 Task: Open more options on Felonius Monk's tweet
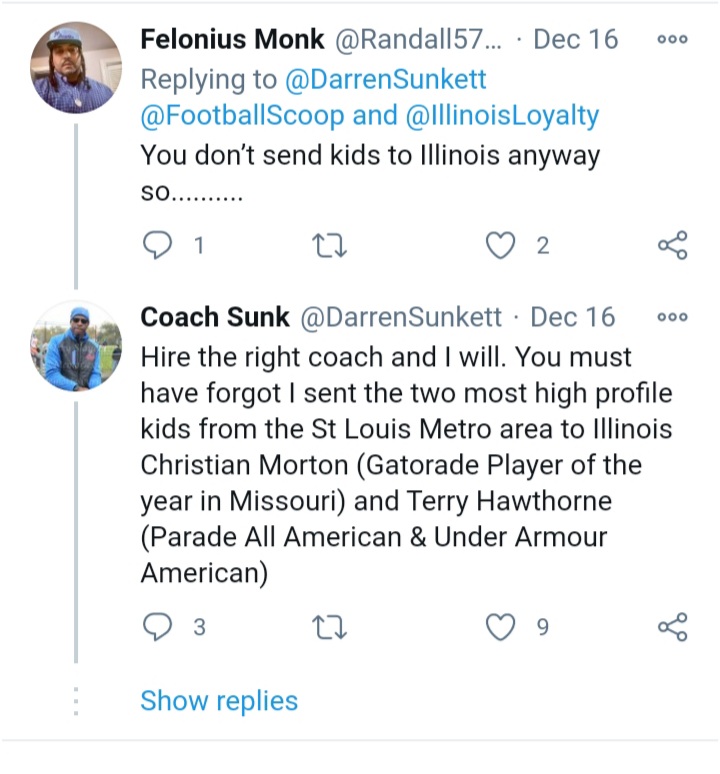(672, 40)
